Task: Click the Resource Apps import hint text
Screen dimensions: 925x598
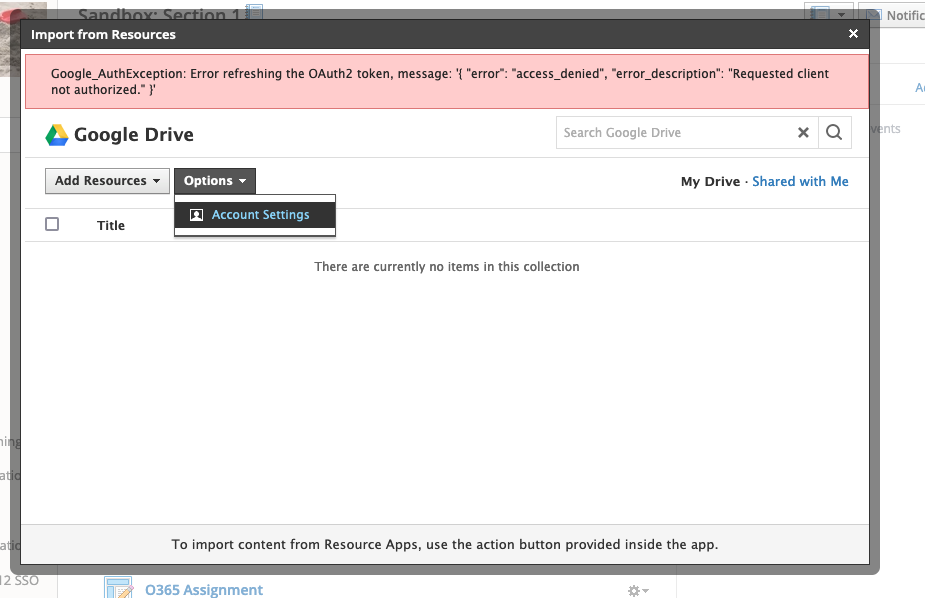Action: (x=445, y=544)
